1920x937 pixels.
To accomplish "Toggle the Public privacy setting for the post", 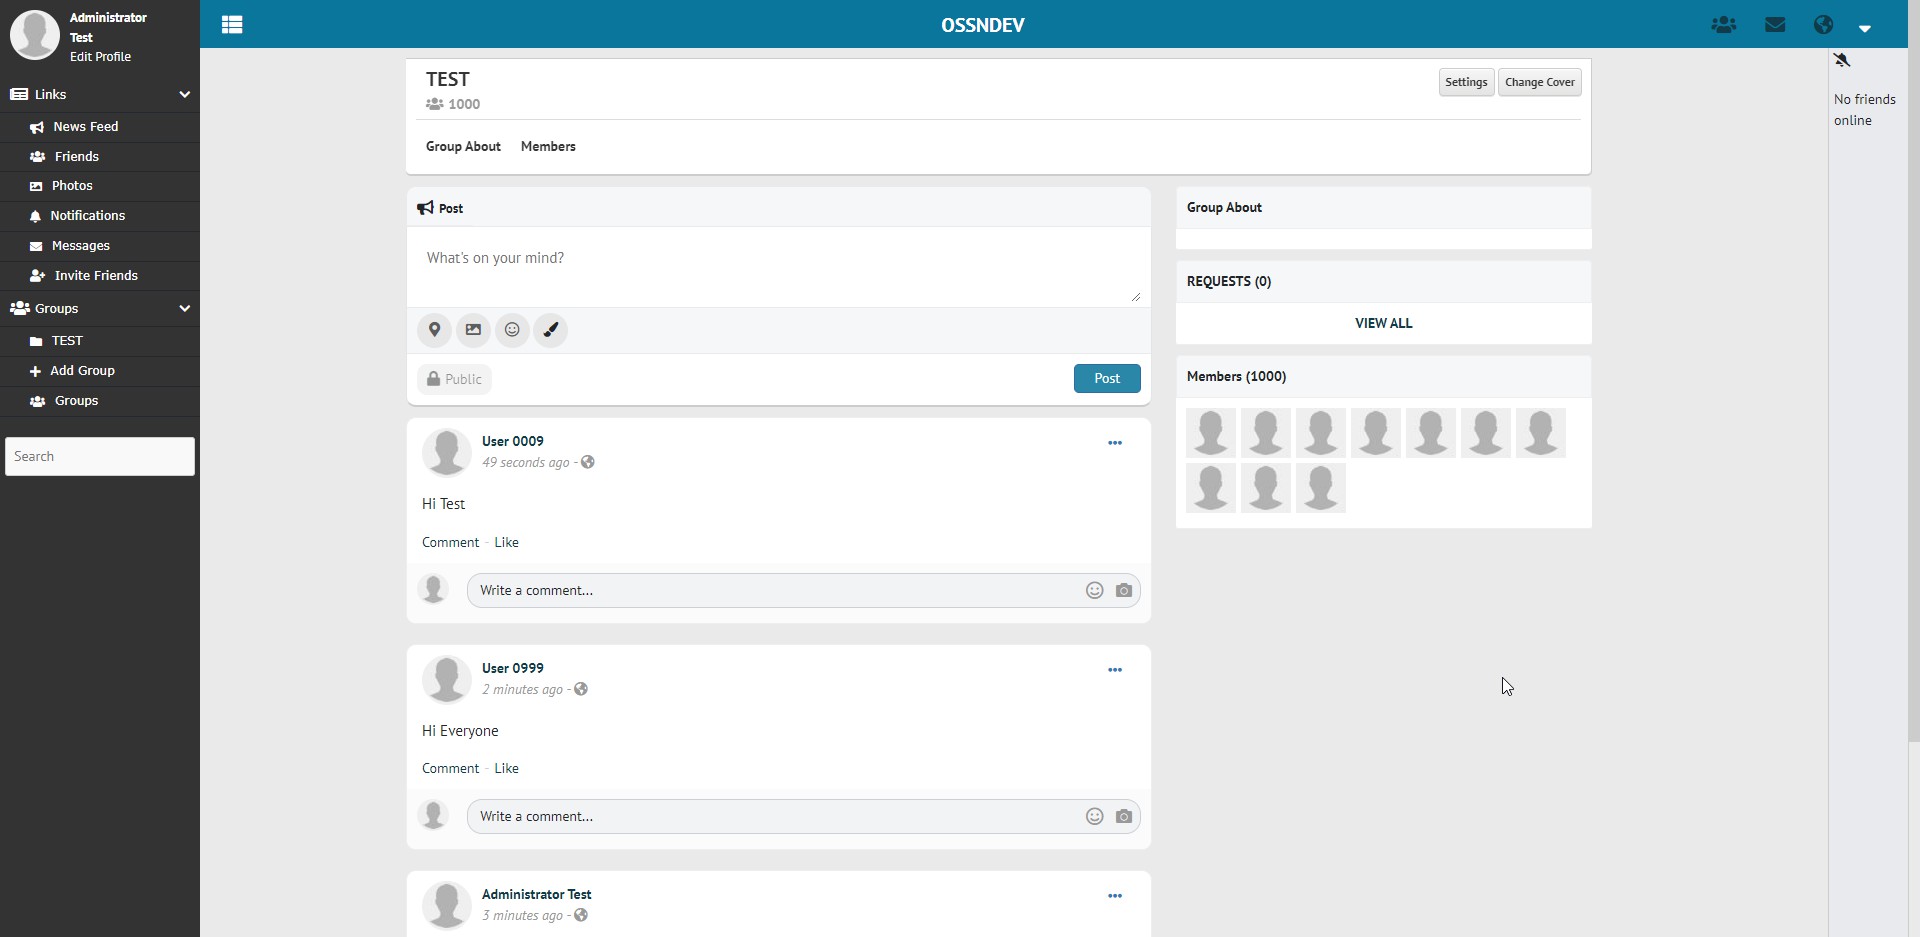I will (455, 379).
